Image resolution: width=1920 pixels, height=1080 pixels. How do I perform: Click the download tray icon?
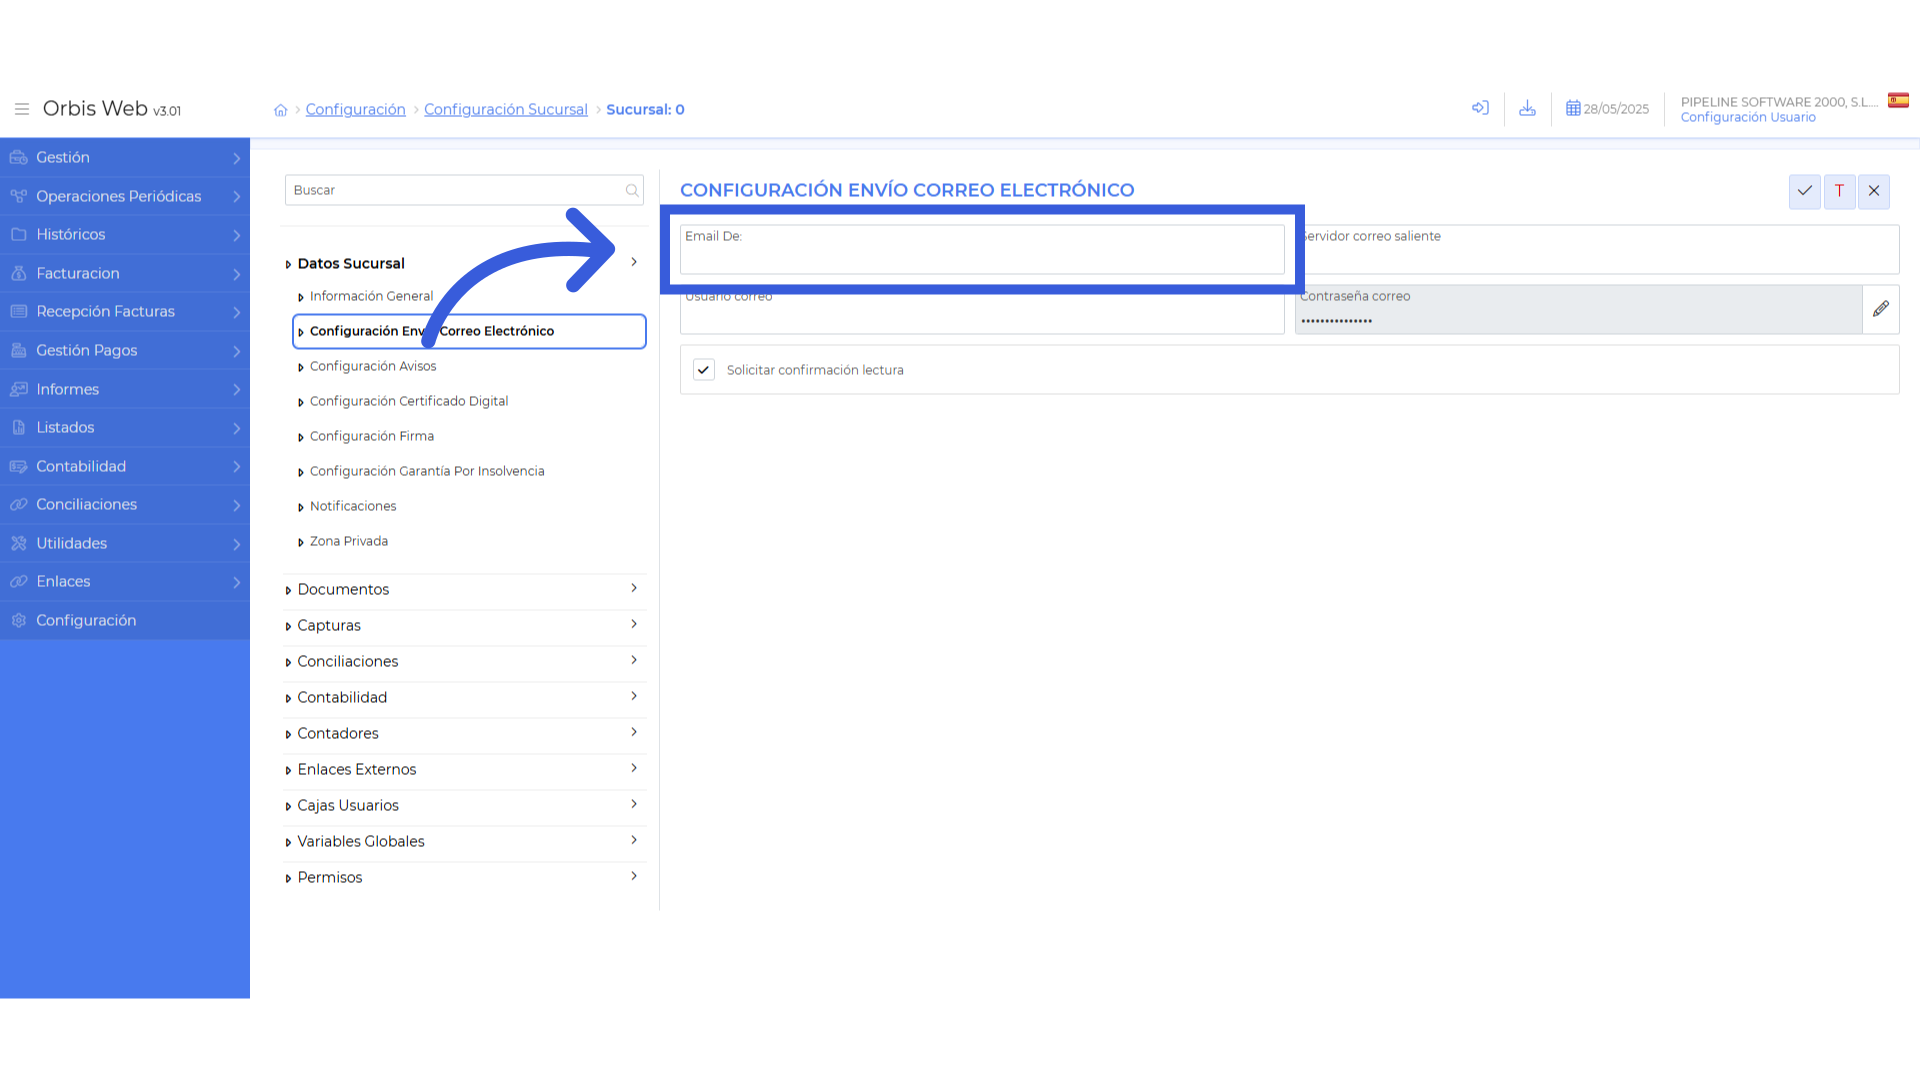(1527, 108)
